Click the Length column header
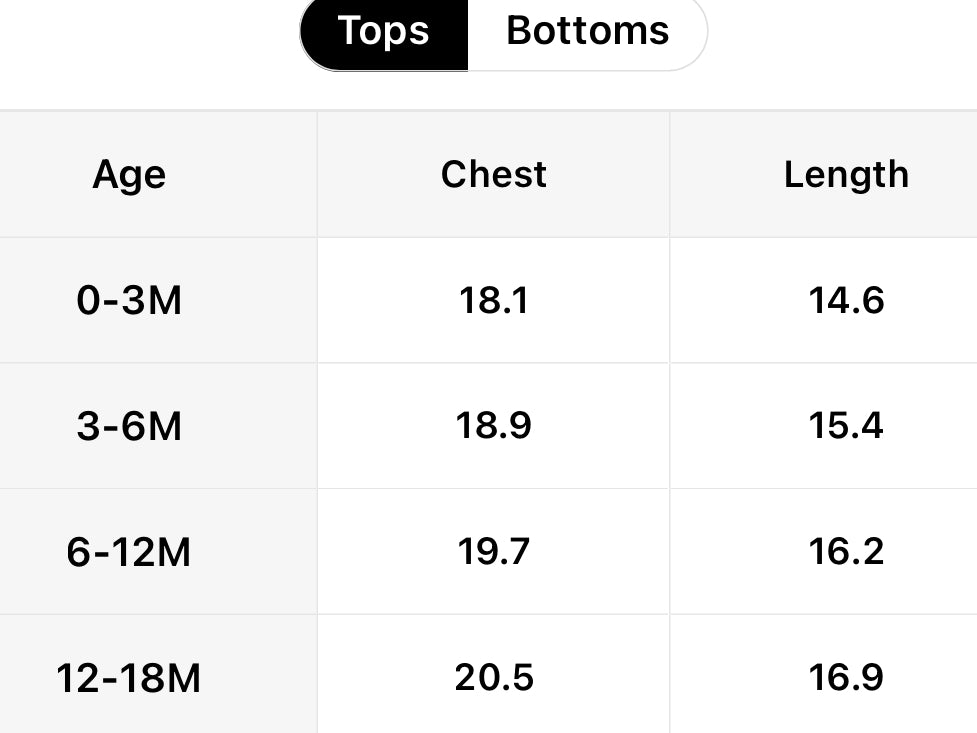Screen dimensions: 977x733 click(846, 175)
